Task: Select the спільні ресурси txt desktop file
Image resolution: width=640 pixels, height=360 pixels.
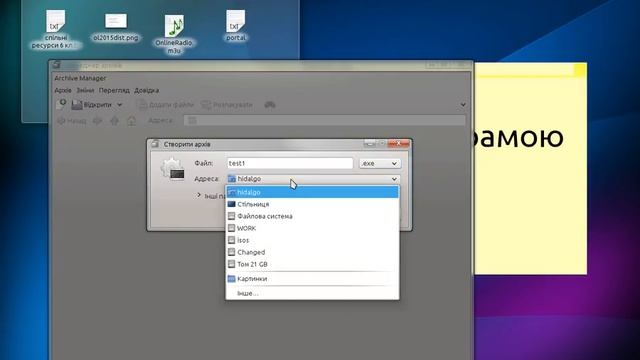Action: (56, 30)
